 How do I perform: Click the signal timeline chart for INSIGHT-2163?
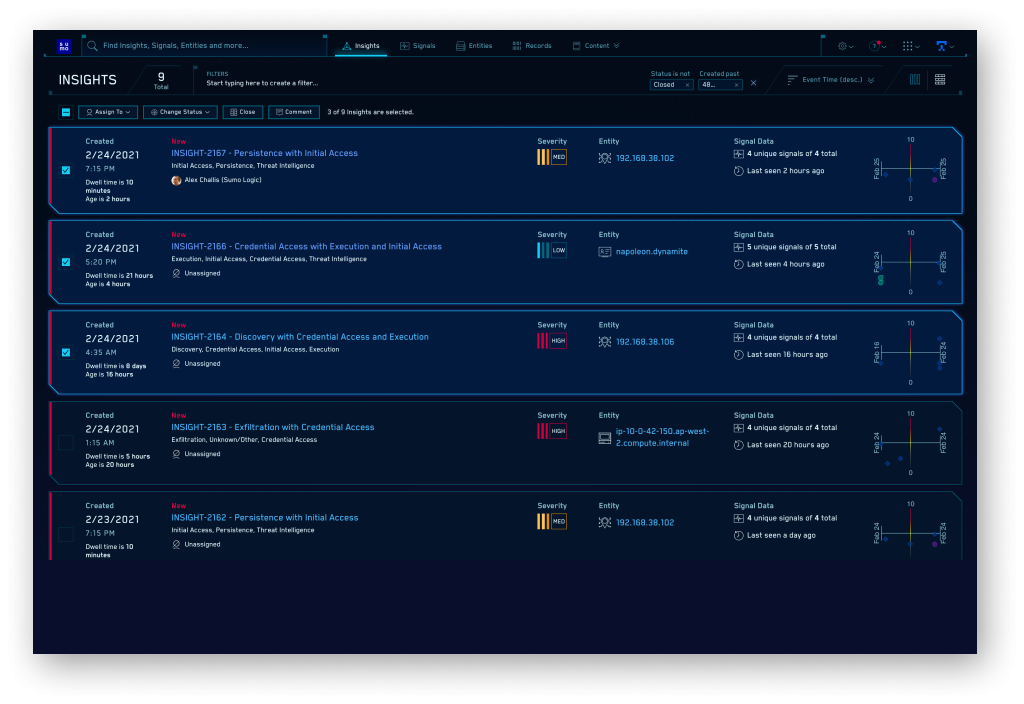pos(910,443)
